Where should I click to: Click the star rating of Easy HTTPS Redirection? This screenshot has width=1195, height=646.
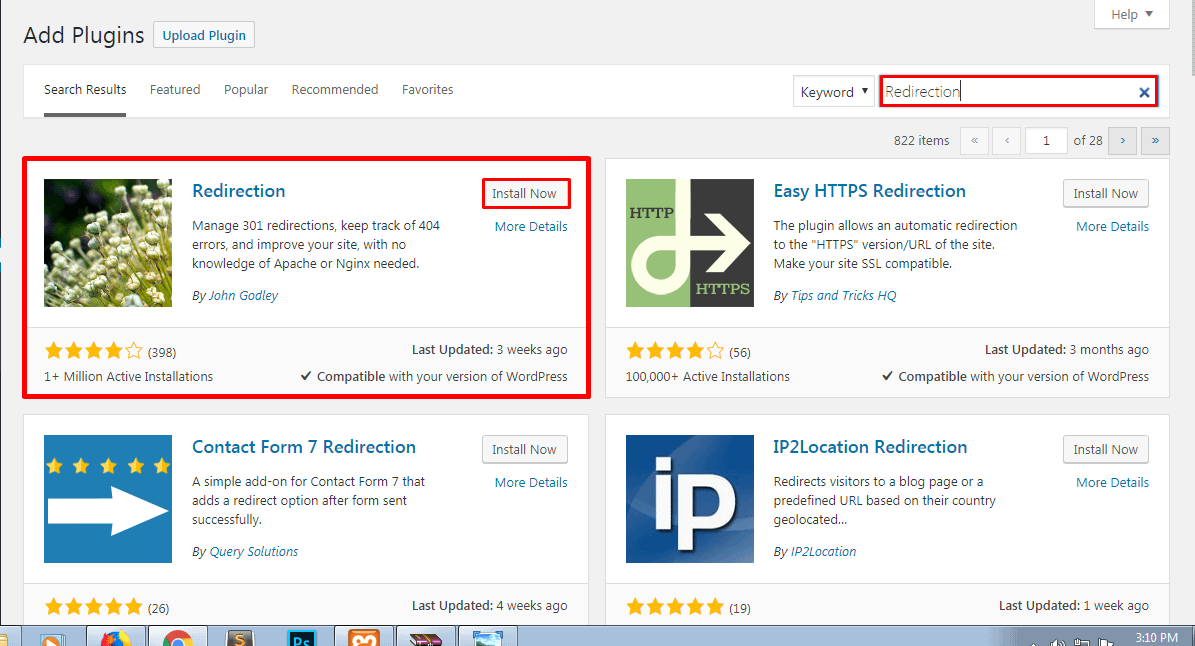[675, 351]
